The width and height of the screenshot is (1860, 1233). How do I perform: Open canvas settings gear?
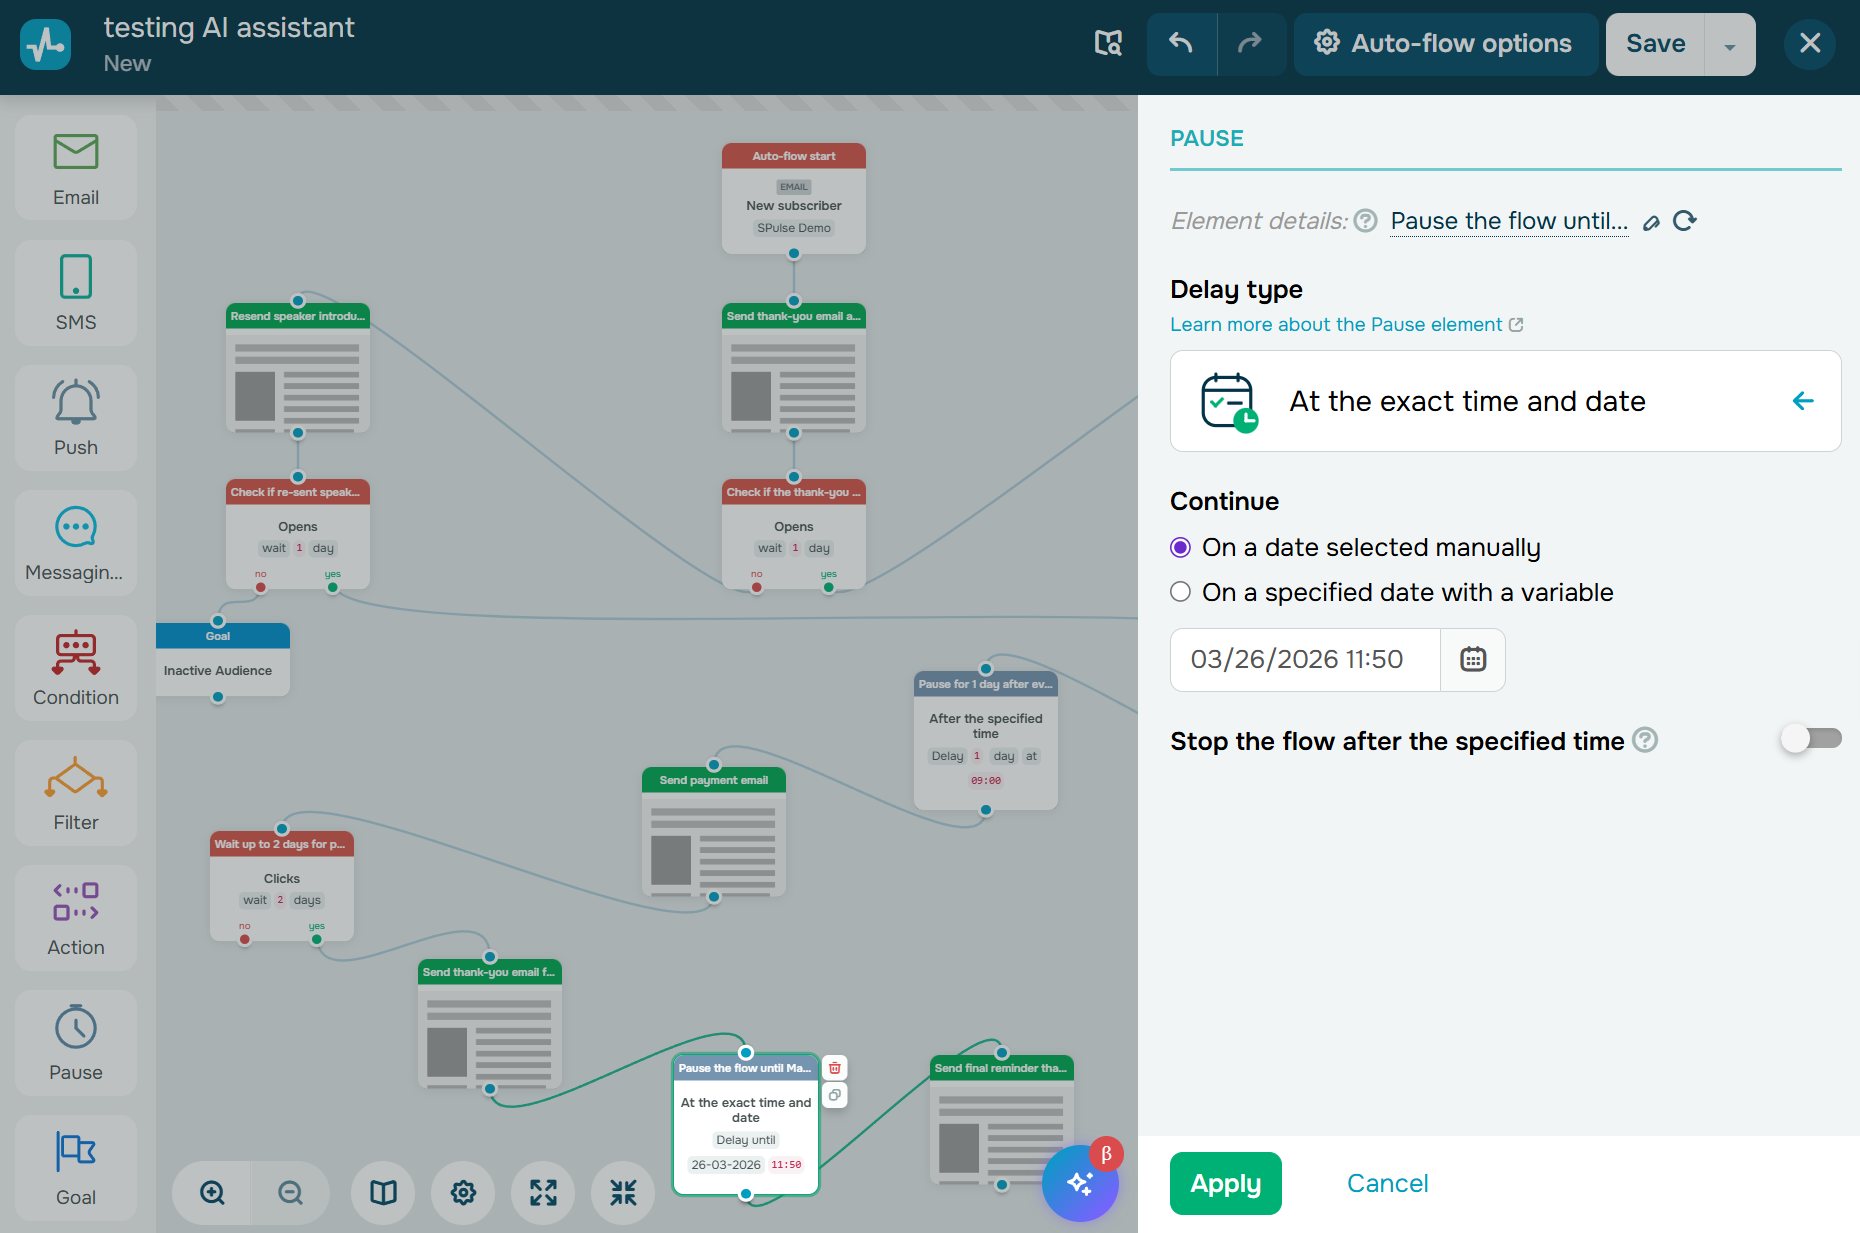(463, 1192)
